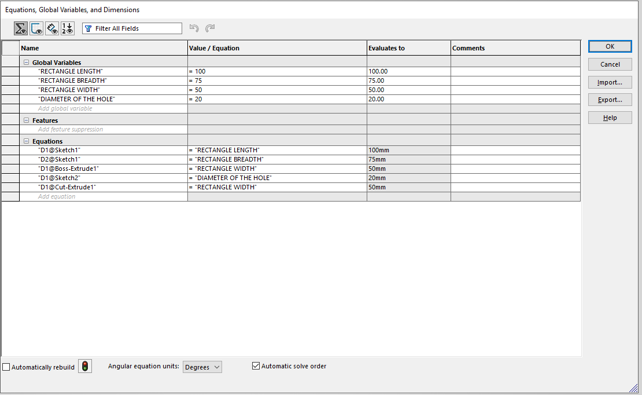Click the D1@Sketch2 equation "DIAMETER OF THE HOLE" cell
This screenshot has height=395, width=642.
[x=277, y=178]
